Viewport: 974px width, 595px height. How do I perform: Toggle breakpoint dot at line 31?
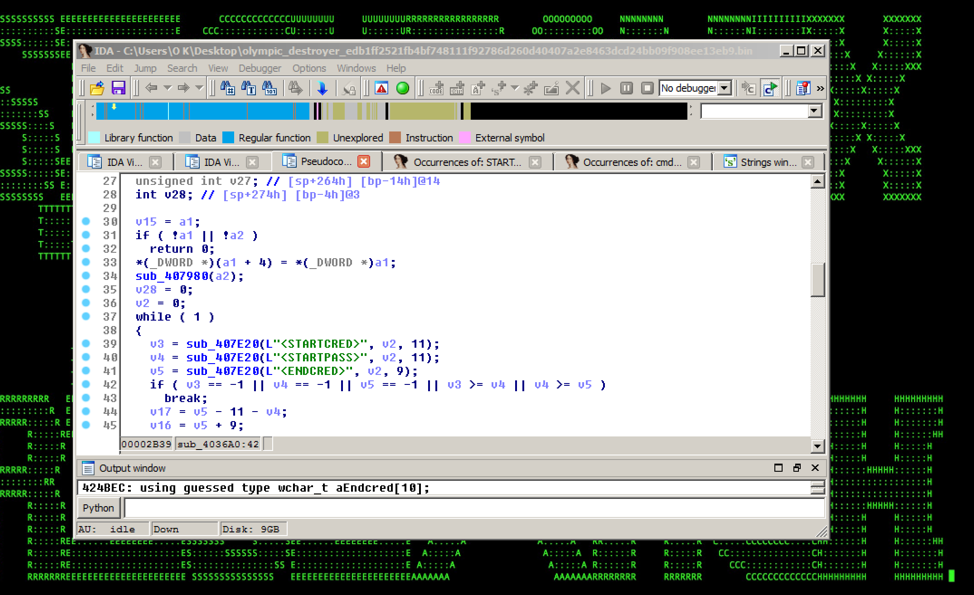click(86, 236)
